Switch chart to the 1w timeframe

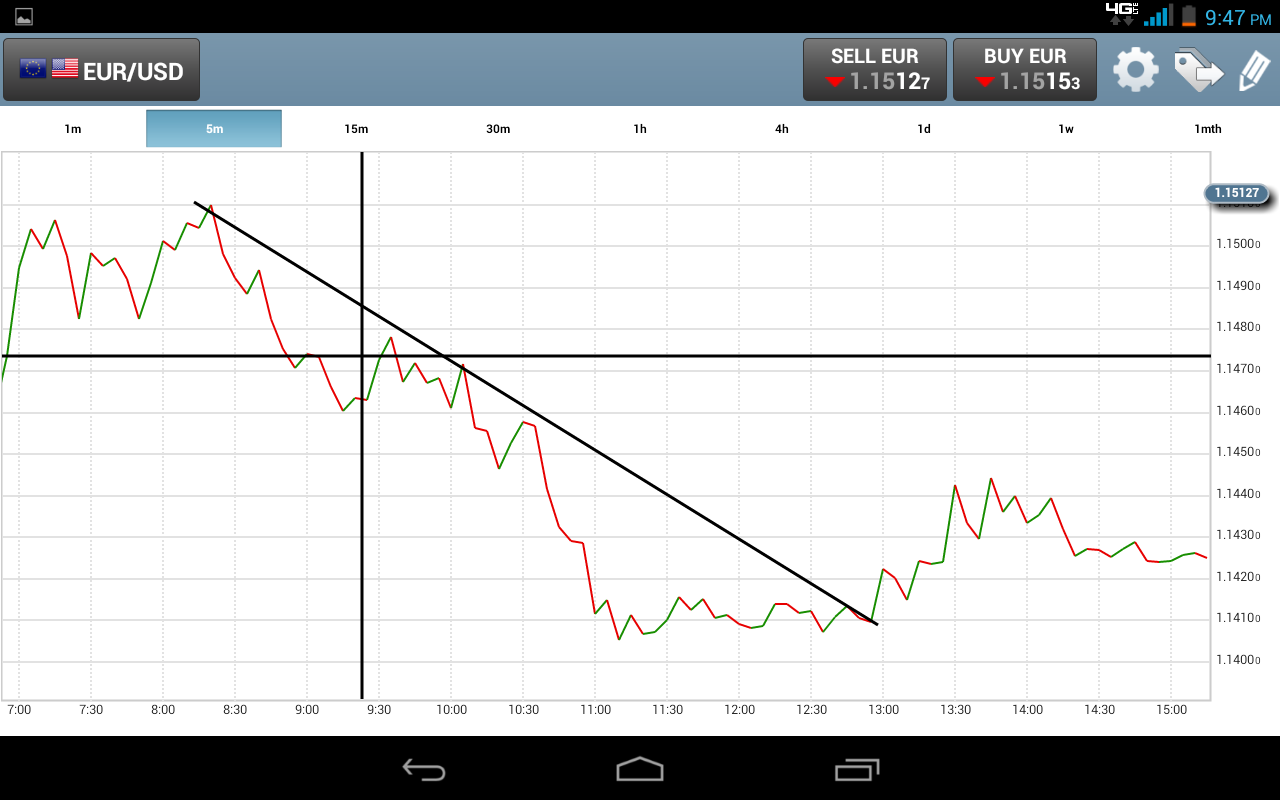click(x=1066, y=129)
